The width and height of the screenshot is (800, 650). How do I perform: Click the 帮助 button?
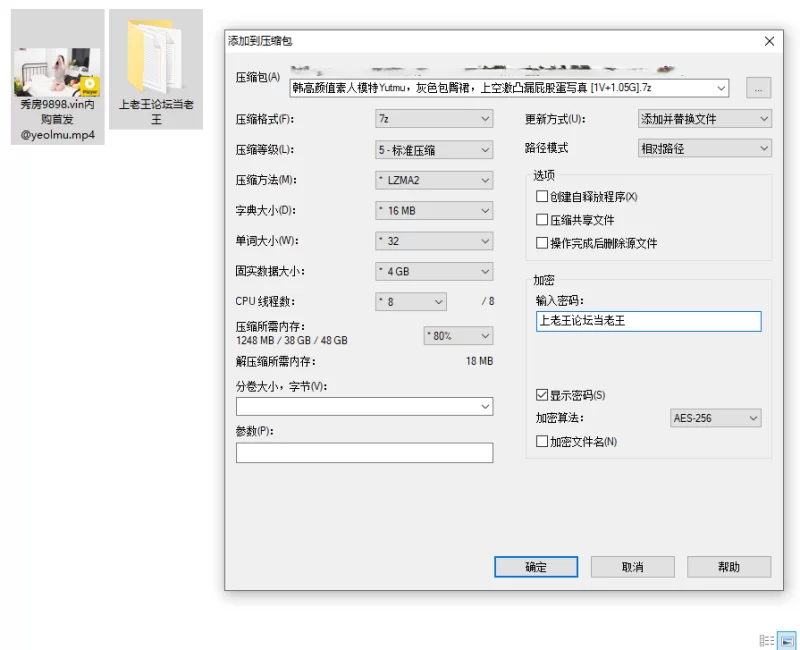[729, 567]
